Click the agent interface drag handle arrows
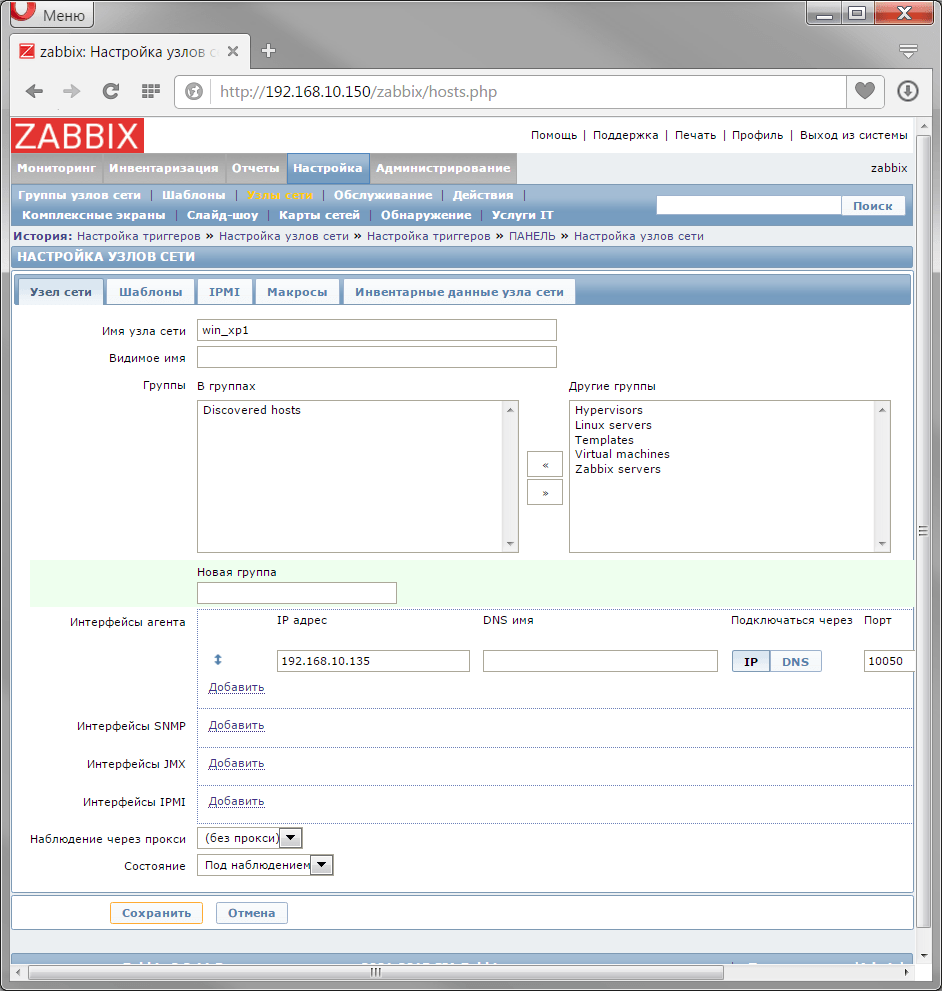Screen dimensions: 942x991 [x=218, y=660]
